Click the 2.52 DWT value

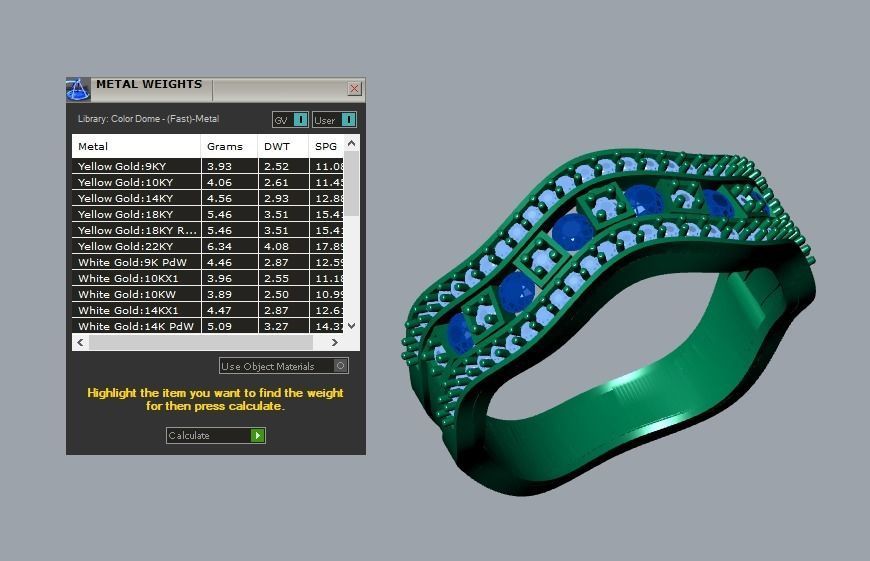[x=276, y=166]
